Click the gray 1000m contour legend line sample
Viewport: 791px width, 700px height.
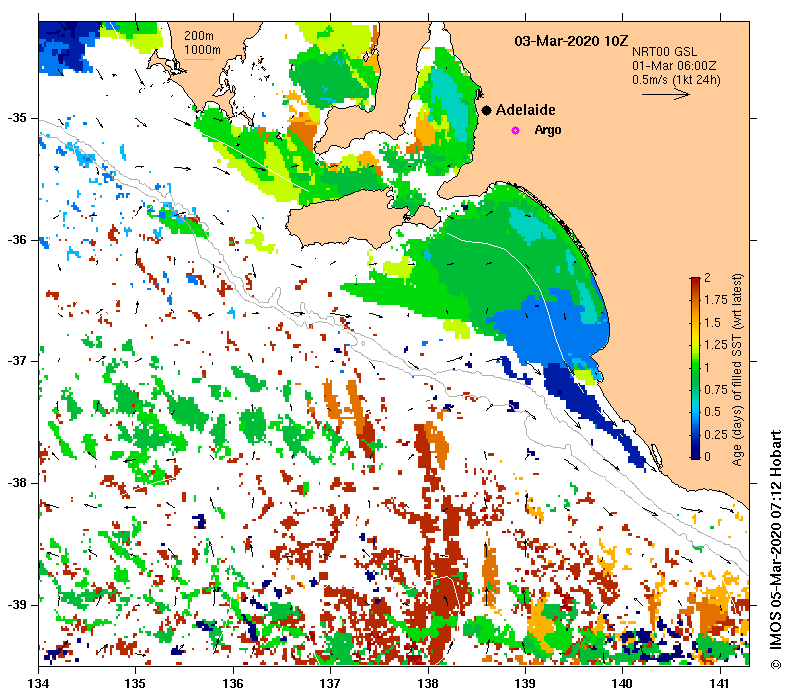coord(199,60)
